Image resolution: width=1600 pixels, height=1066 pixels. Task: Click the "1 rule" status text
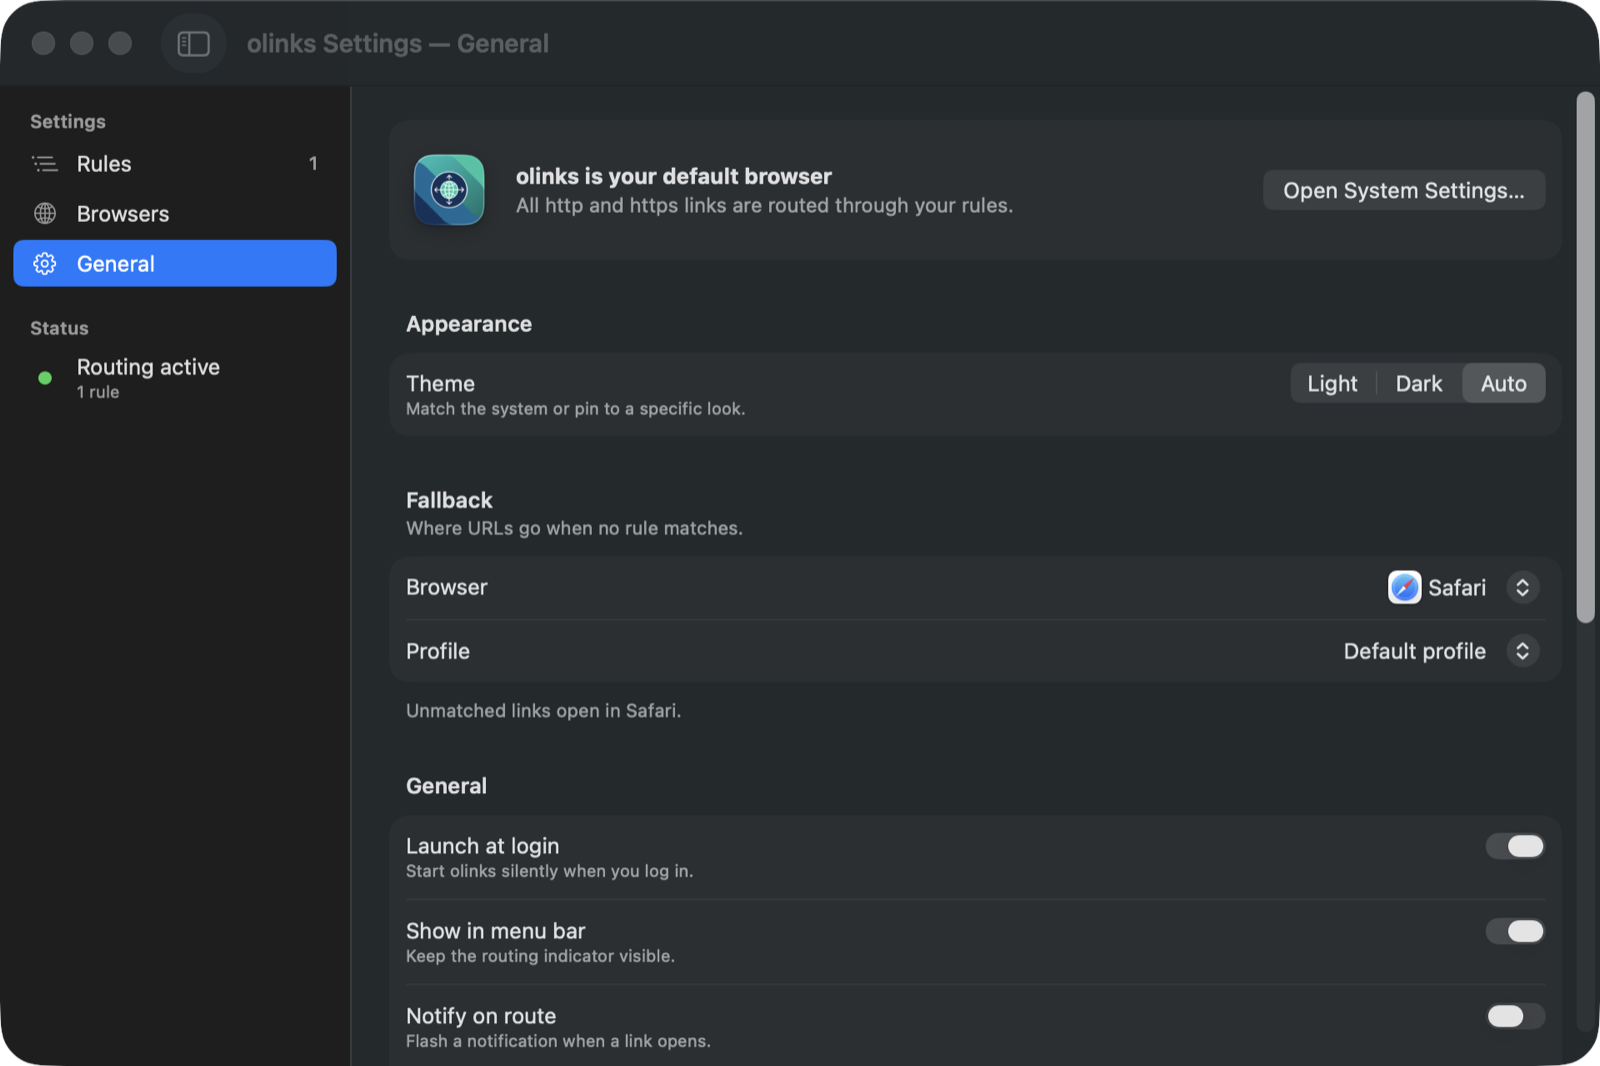coord(98,392)
